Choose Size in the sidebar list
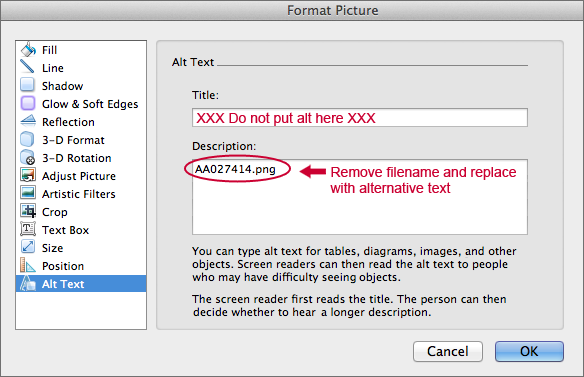The image size is (584, 377). coord(81,248)
